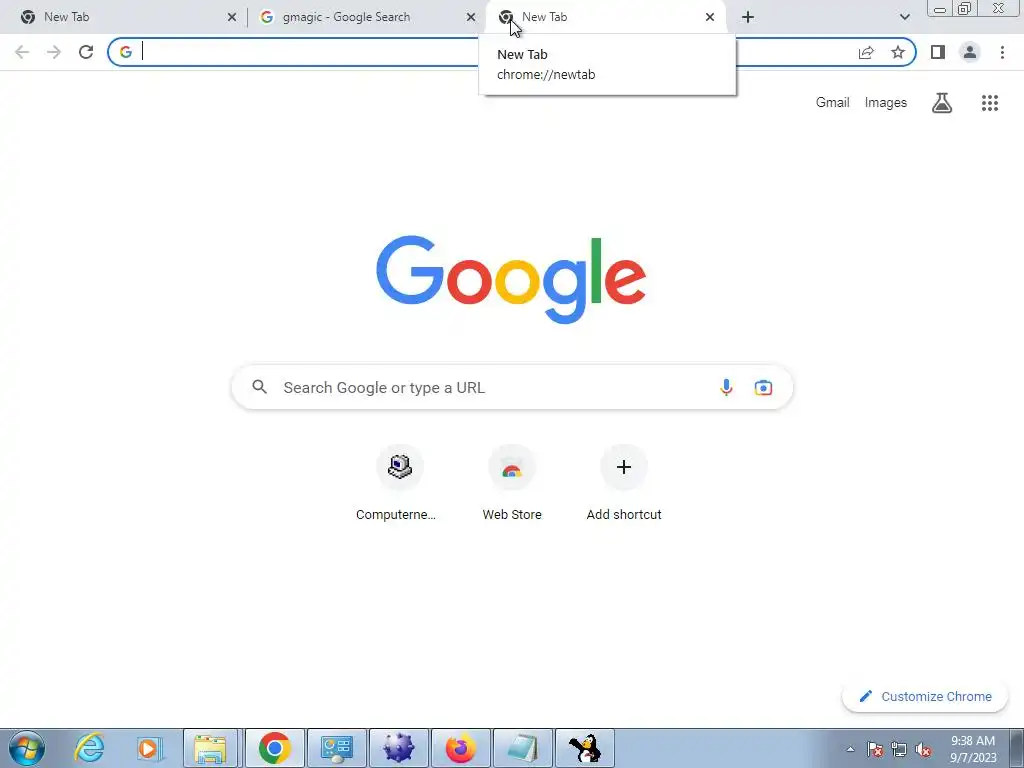Share this page icon in address bar
This screenshot has height=768, width=1024.
pyautogui.click(x=866, y=52)
